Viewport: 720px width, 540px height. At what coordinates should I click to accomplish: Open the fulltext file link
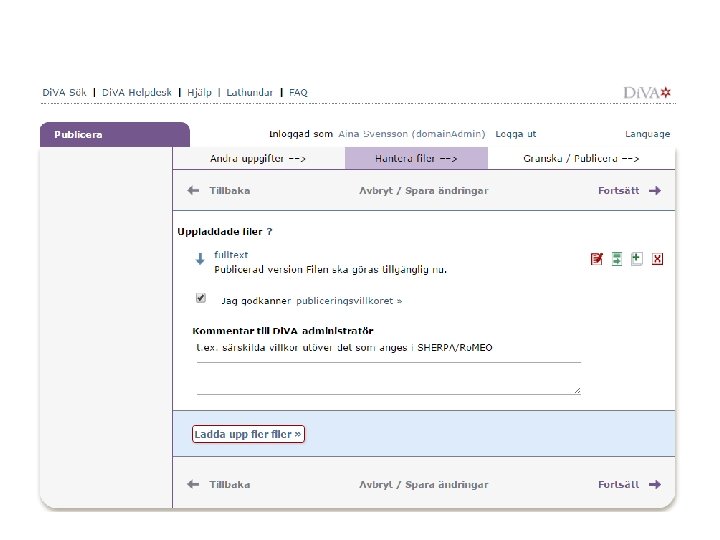[x=231, y=254]
